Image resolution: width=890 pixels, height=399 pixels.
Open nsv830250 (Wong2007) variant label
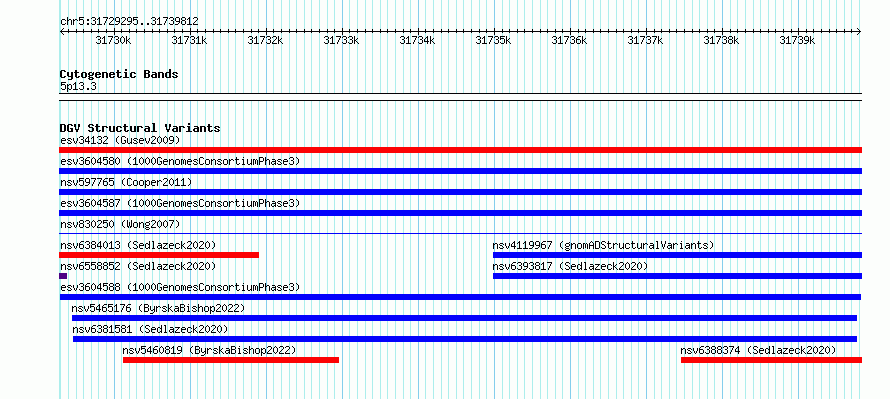click(120, 224)
